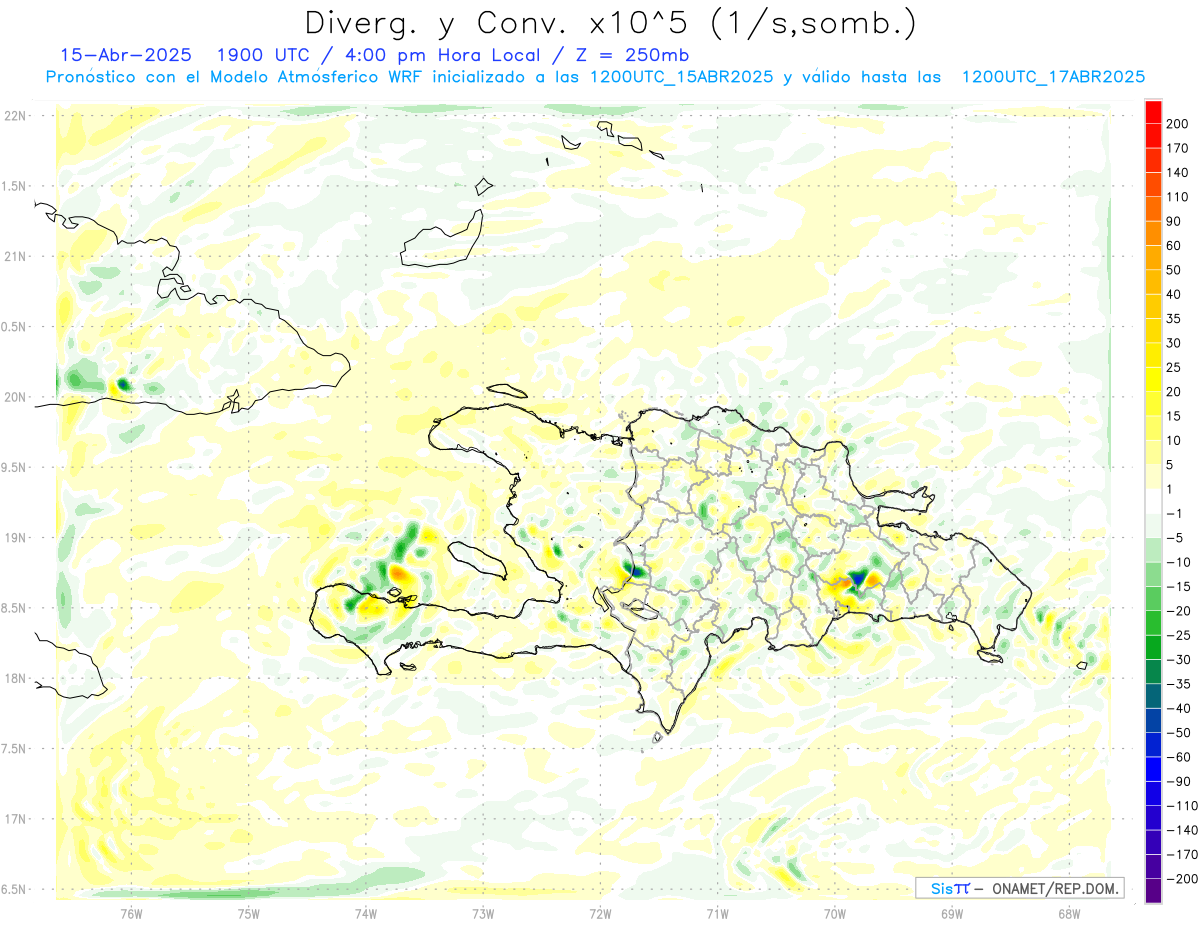Click the '76W' longitude label
Screen dimensions: 1200x927
coord(131,912)
